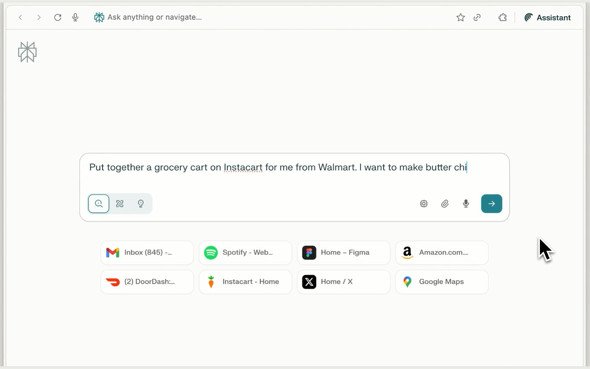The width and height of the screenshot is (590, 369).
Task: Select the Search mode toggle
Action: [99, 203]
